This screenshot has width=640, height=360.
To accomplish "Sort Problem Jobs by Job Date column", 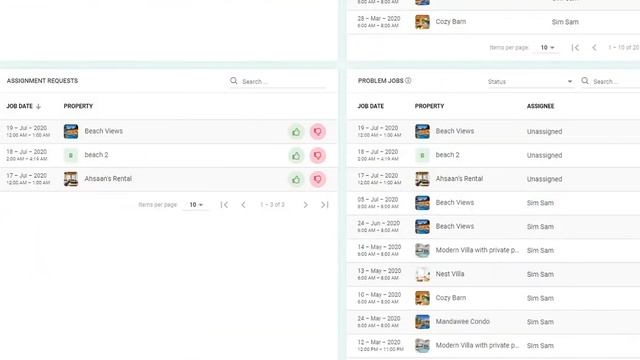I will [x=371, y=106].
